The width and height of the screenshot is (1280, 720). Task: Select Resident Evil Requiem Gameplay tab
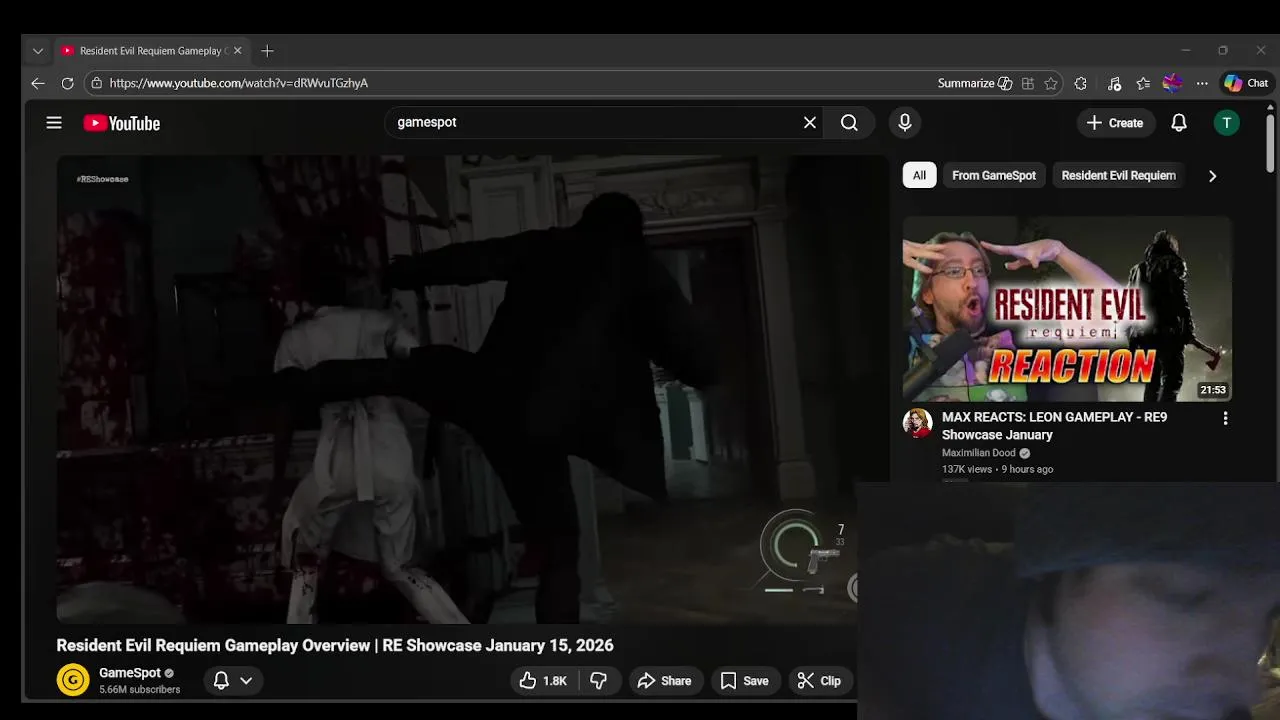[150, 51]
